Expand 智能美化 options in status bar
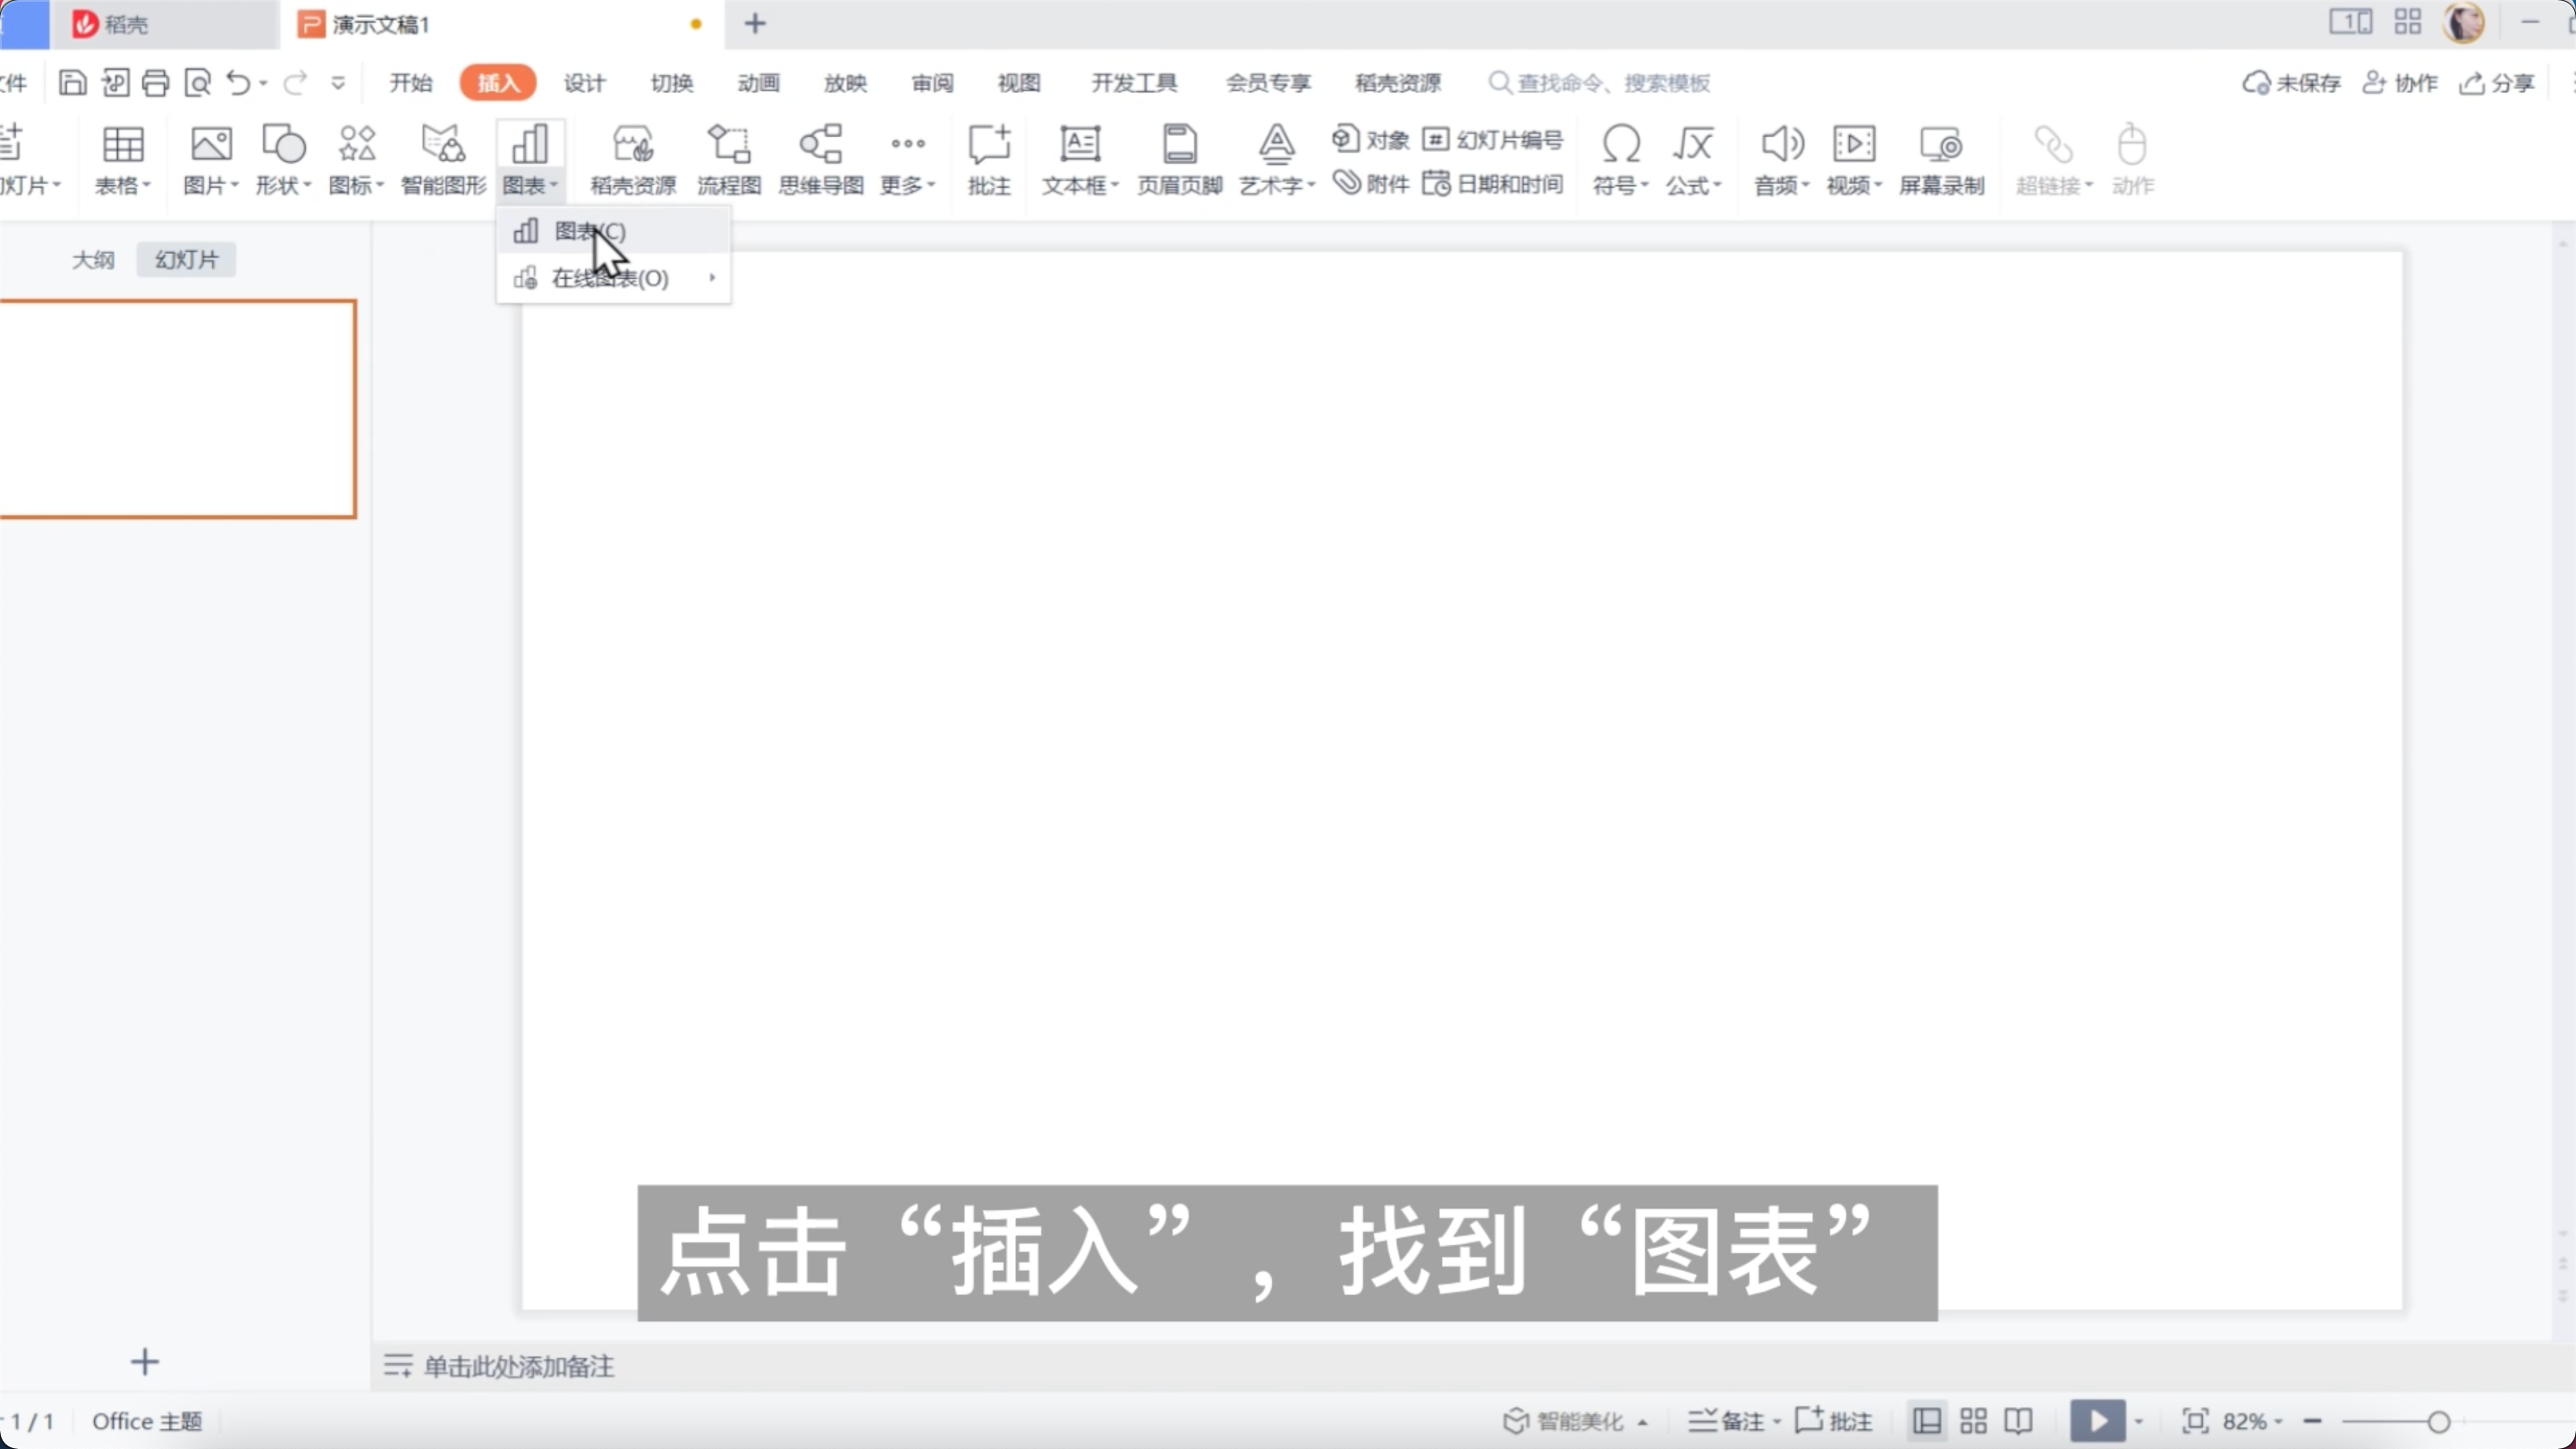This screenshot has height=1449, width=2576. (1643, 1421)
